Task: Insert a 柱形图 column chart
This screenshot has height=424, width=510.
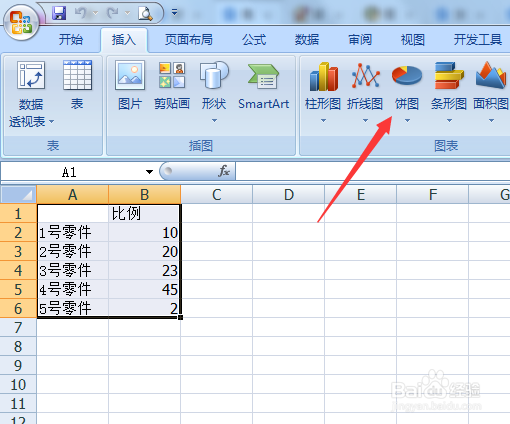Action: click(x=323, y=86)
